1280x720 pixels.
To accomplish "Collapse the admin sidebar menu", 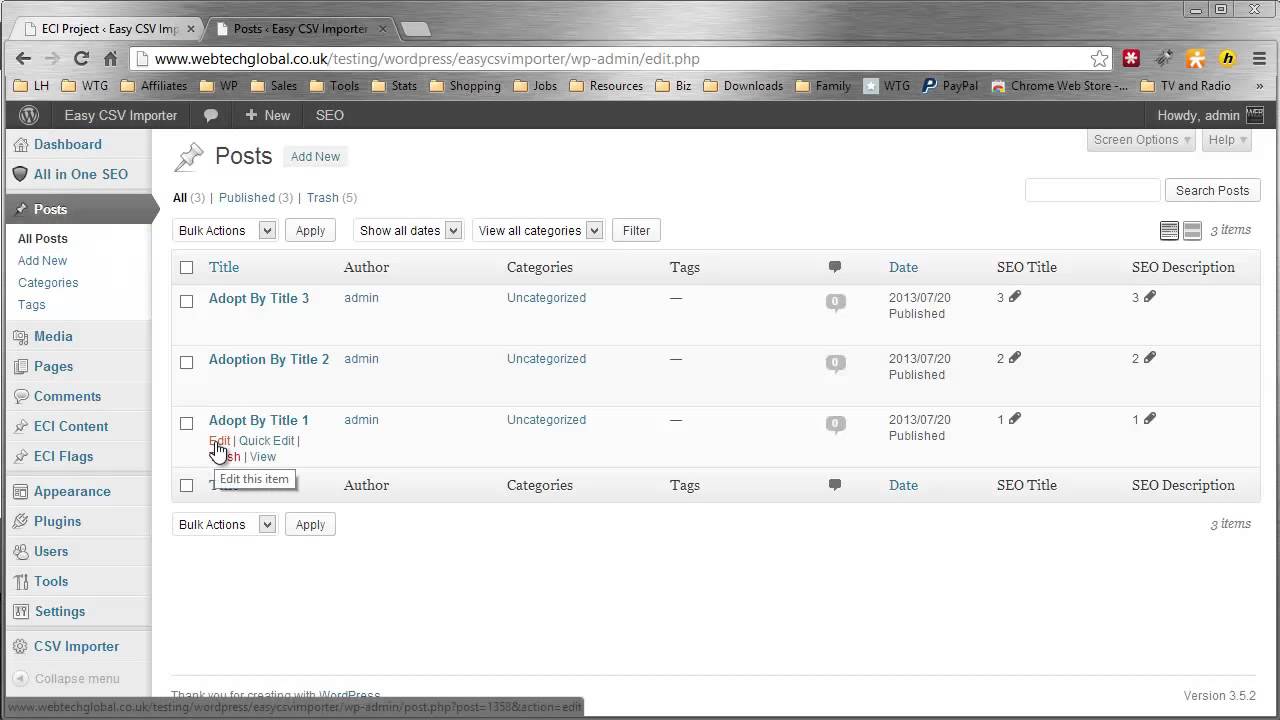I will (66, 678).
